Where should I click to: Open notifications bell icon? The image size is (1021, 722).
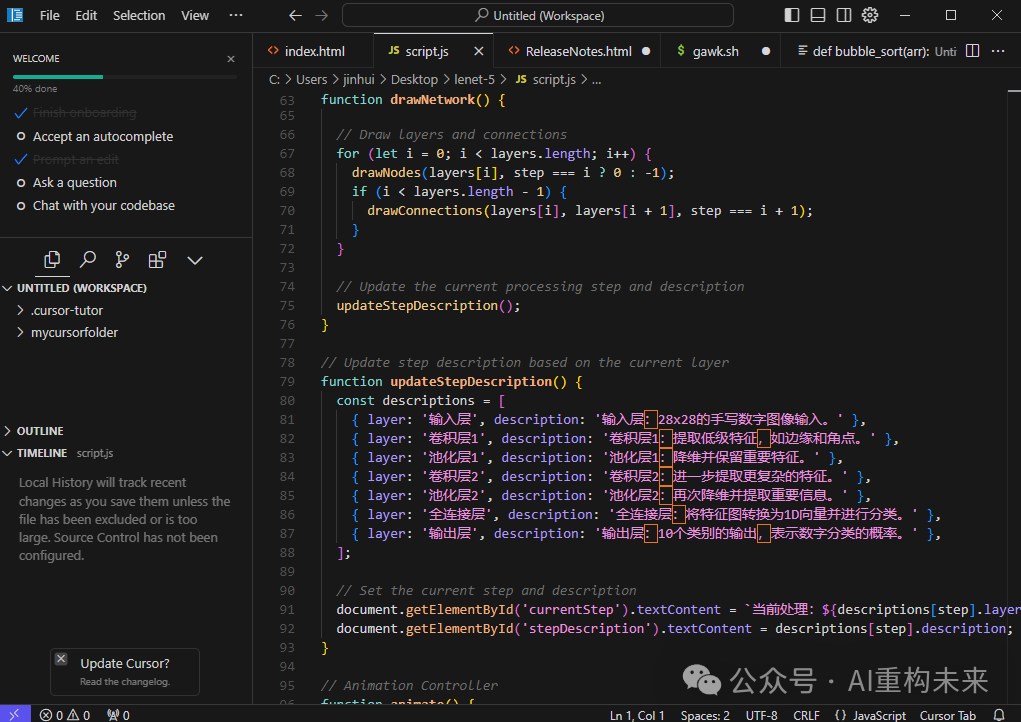(x=999, y=715)
